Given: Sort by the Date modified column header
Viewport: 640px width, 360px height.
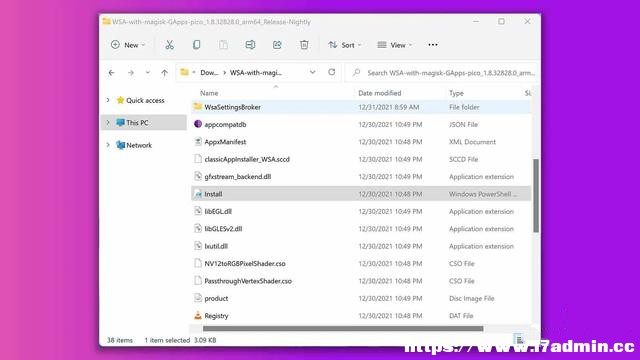Looking at the screenshot, I should click(380, 93).
